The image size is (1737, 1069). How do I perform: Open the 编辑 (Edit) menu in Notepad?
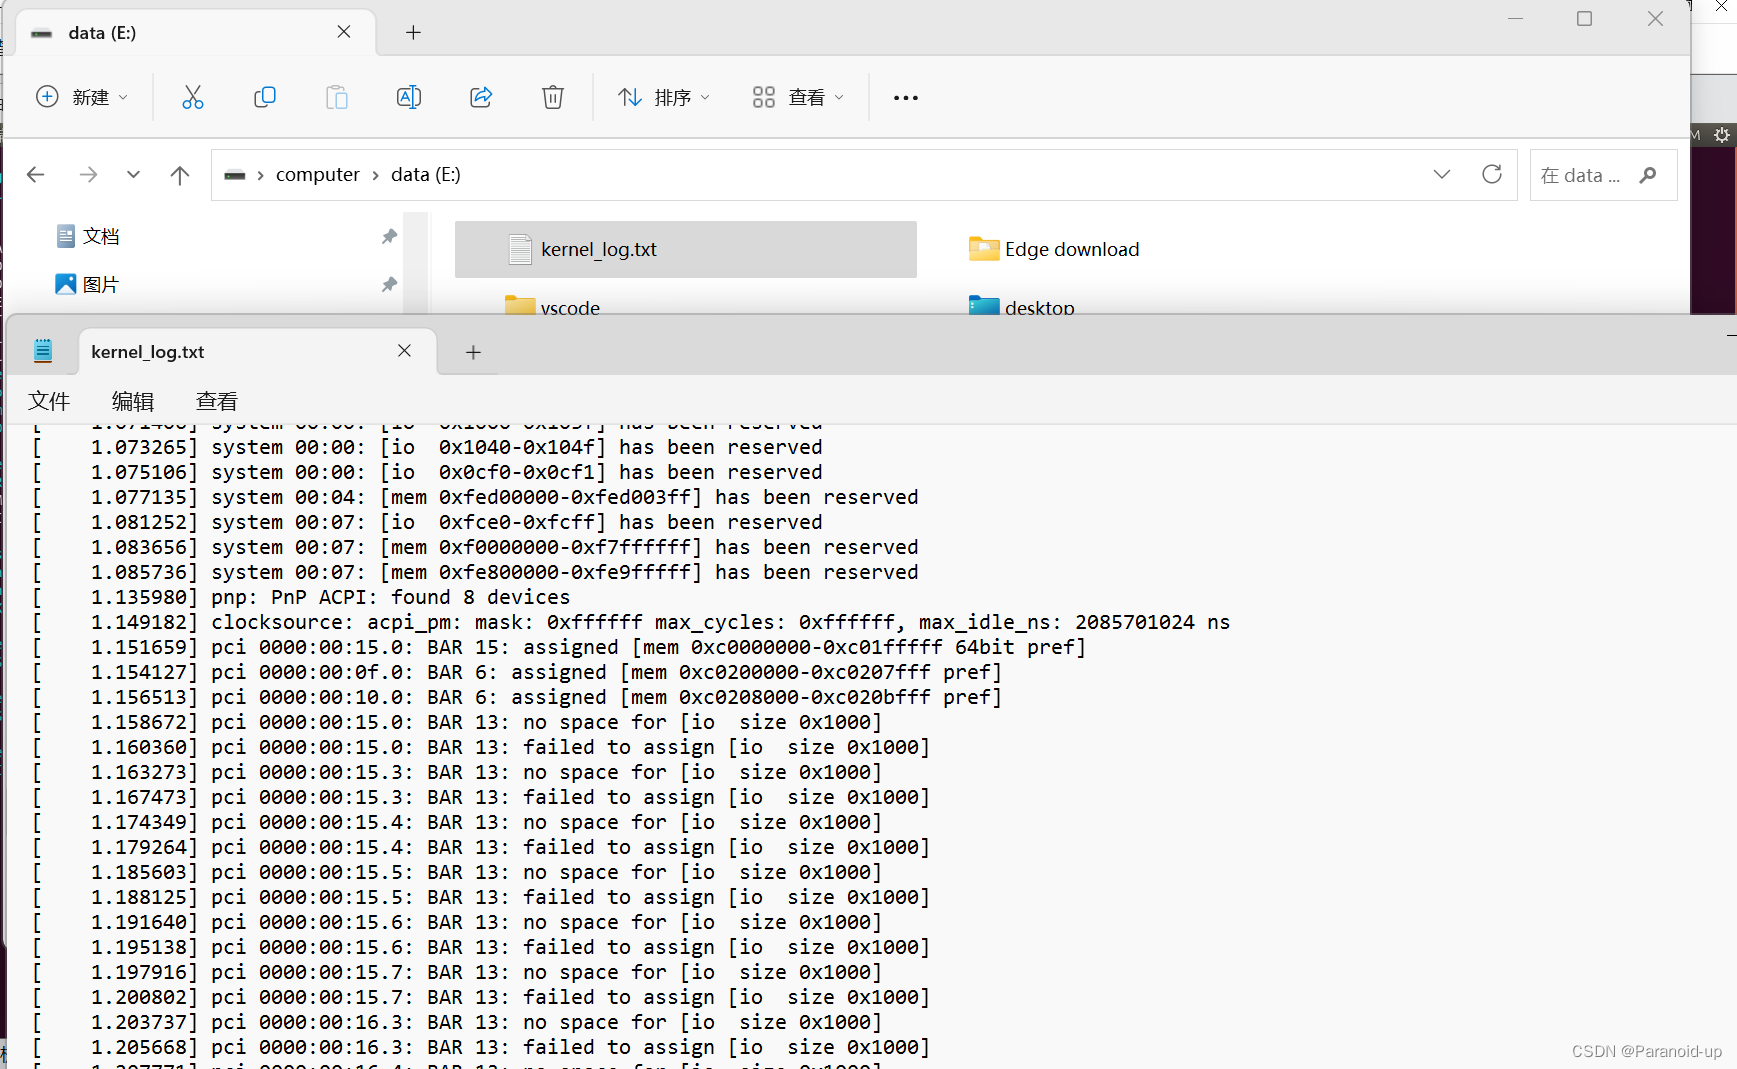pyautogui.click(x=133, y=401)
